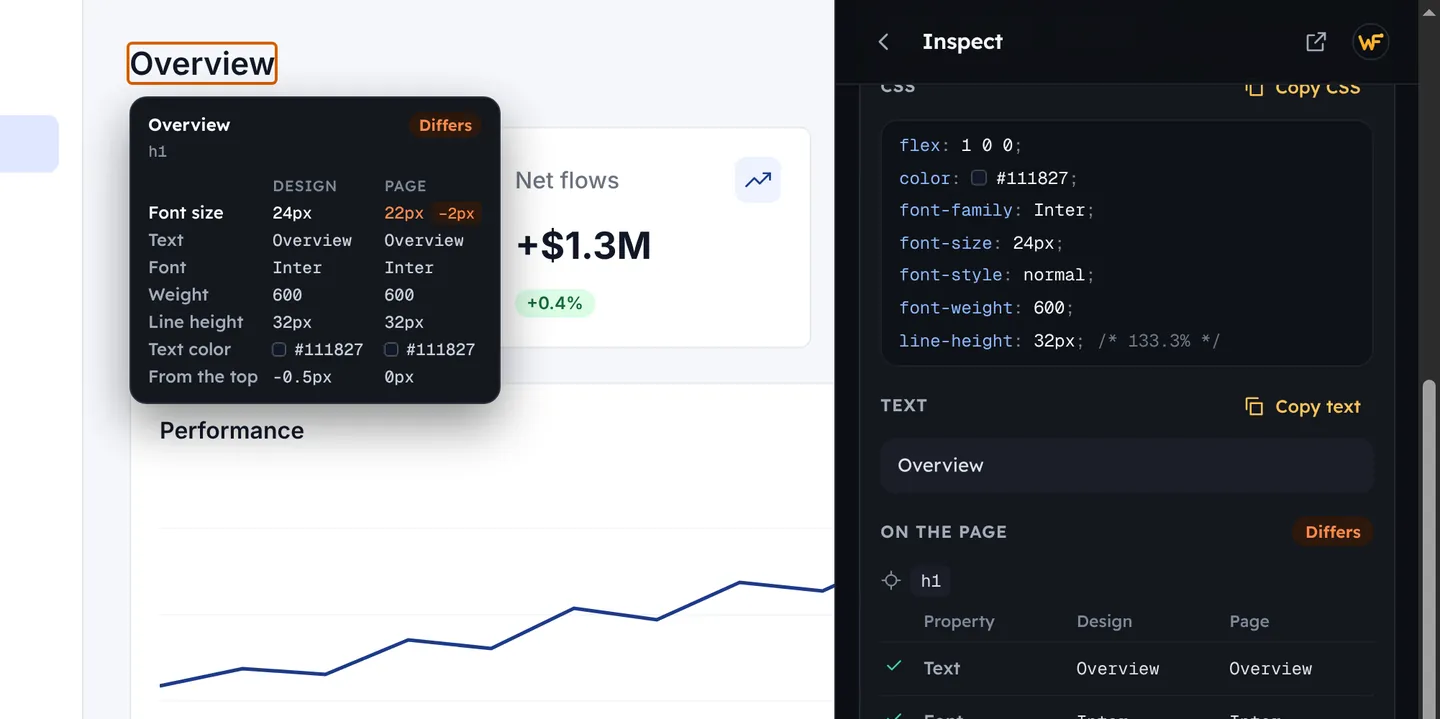This screenshot has height=719, width=1440.
Task: Click the font-style: normal CSS line
Action: pyautogui.click(x=997, y=275)
